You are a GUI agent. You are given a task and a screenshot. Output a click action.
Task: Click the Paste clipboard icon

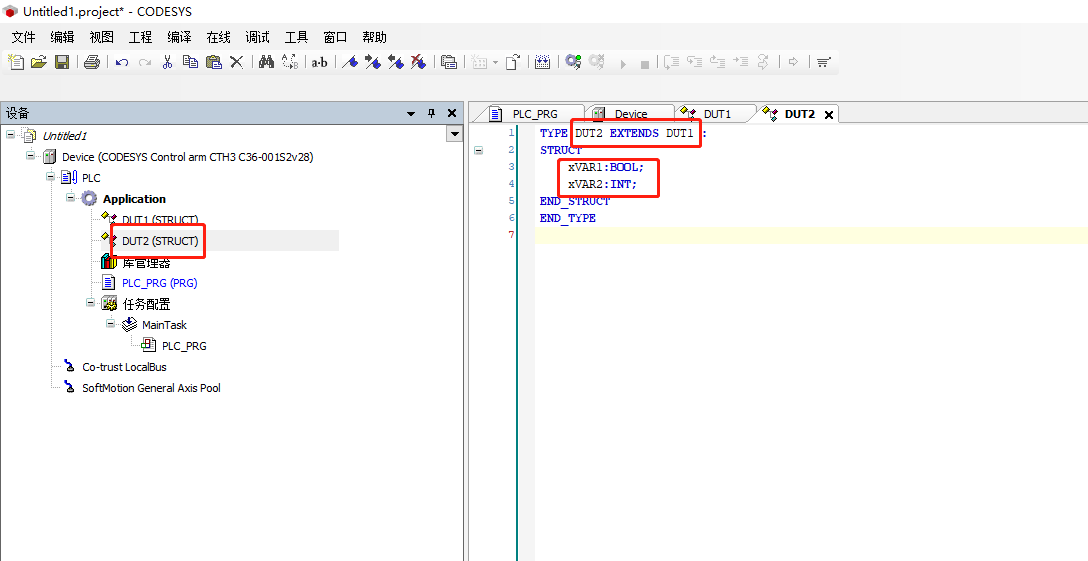[214, 62]
